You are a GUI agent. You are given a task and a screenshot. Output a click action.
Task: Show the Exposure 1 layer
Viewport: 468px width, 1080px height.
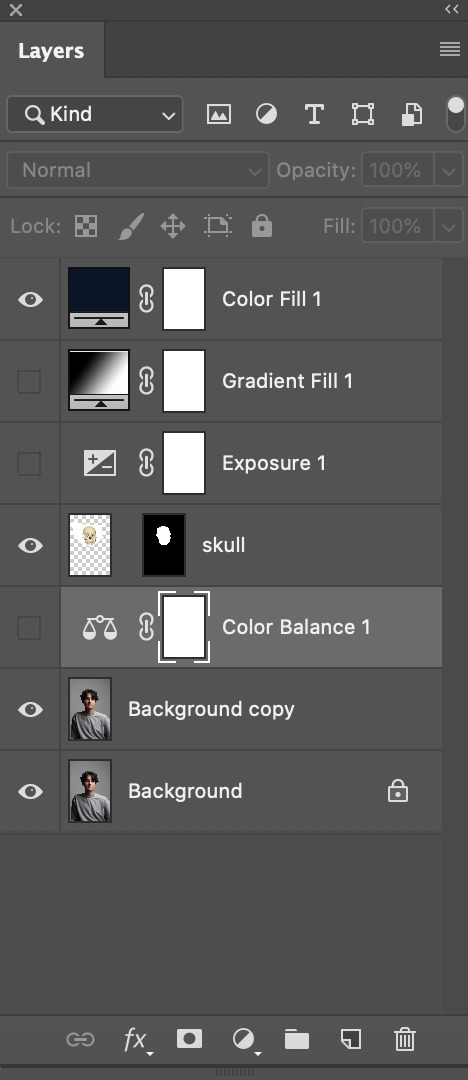29,463
